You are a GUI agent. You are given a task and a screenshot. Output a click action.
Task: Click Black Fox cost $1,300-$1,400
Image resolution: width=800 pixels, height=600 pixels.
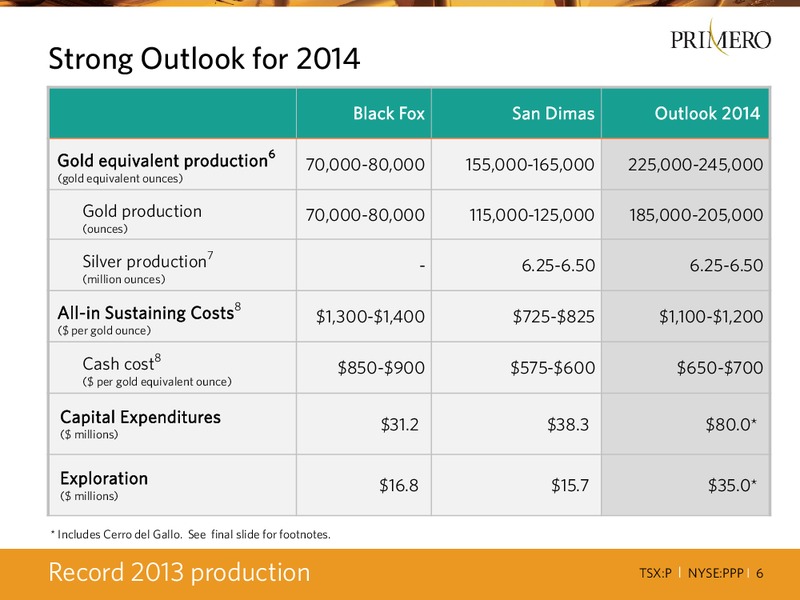370,316
